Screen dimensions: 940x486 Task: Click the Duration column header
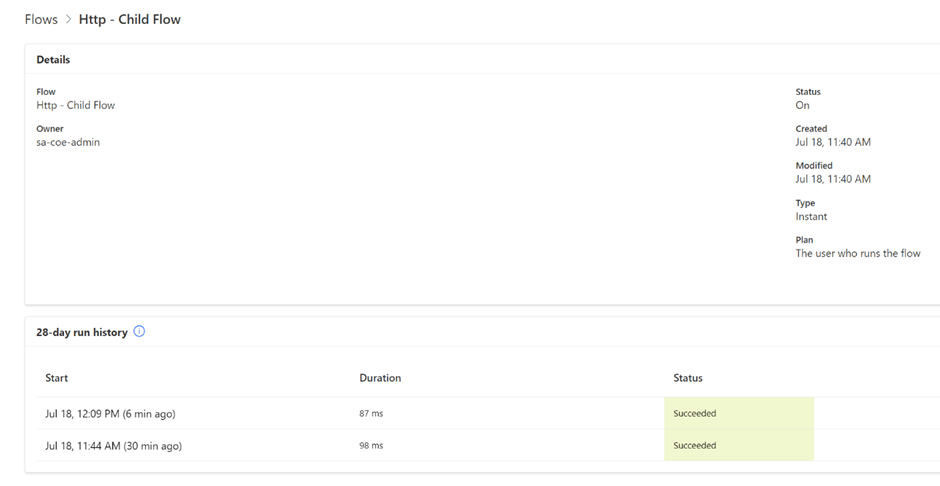tap(380, 378)
